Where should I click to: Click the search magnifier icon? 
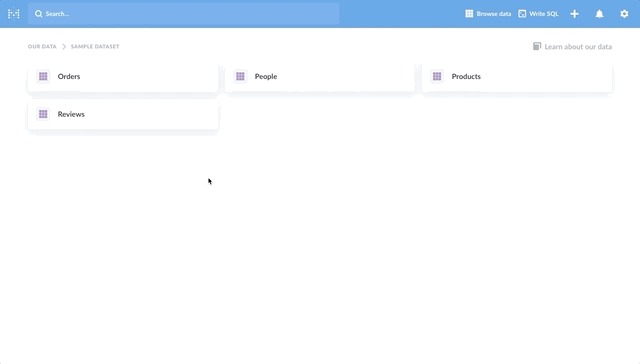click(x=38, y=14)
